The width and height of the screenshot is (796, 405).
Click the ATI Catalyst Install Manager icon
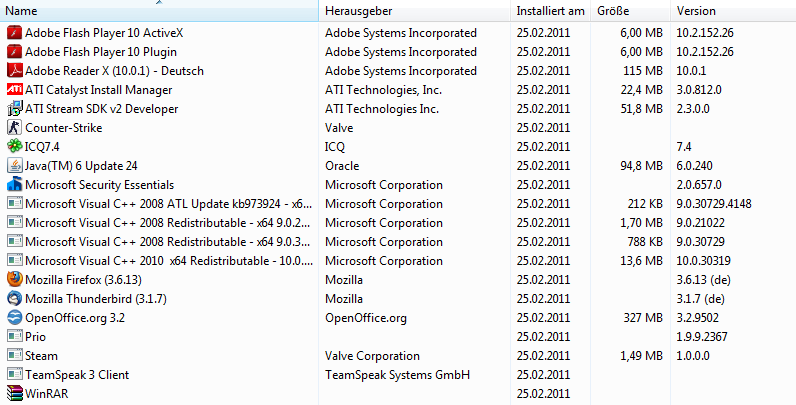click(15, 90)
